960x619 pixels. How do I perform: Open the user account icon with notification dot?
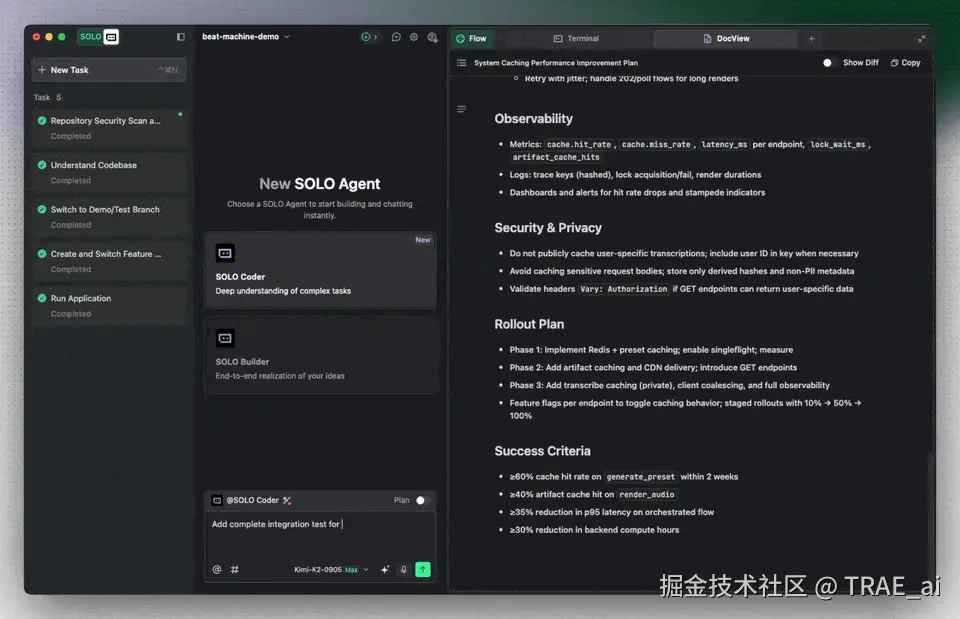(x=433, y=37)
